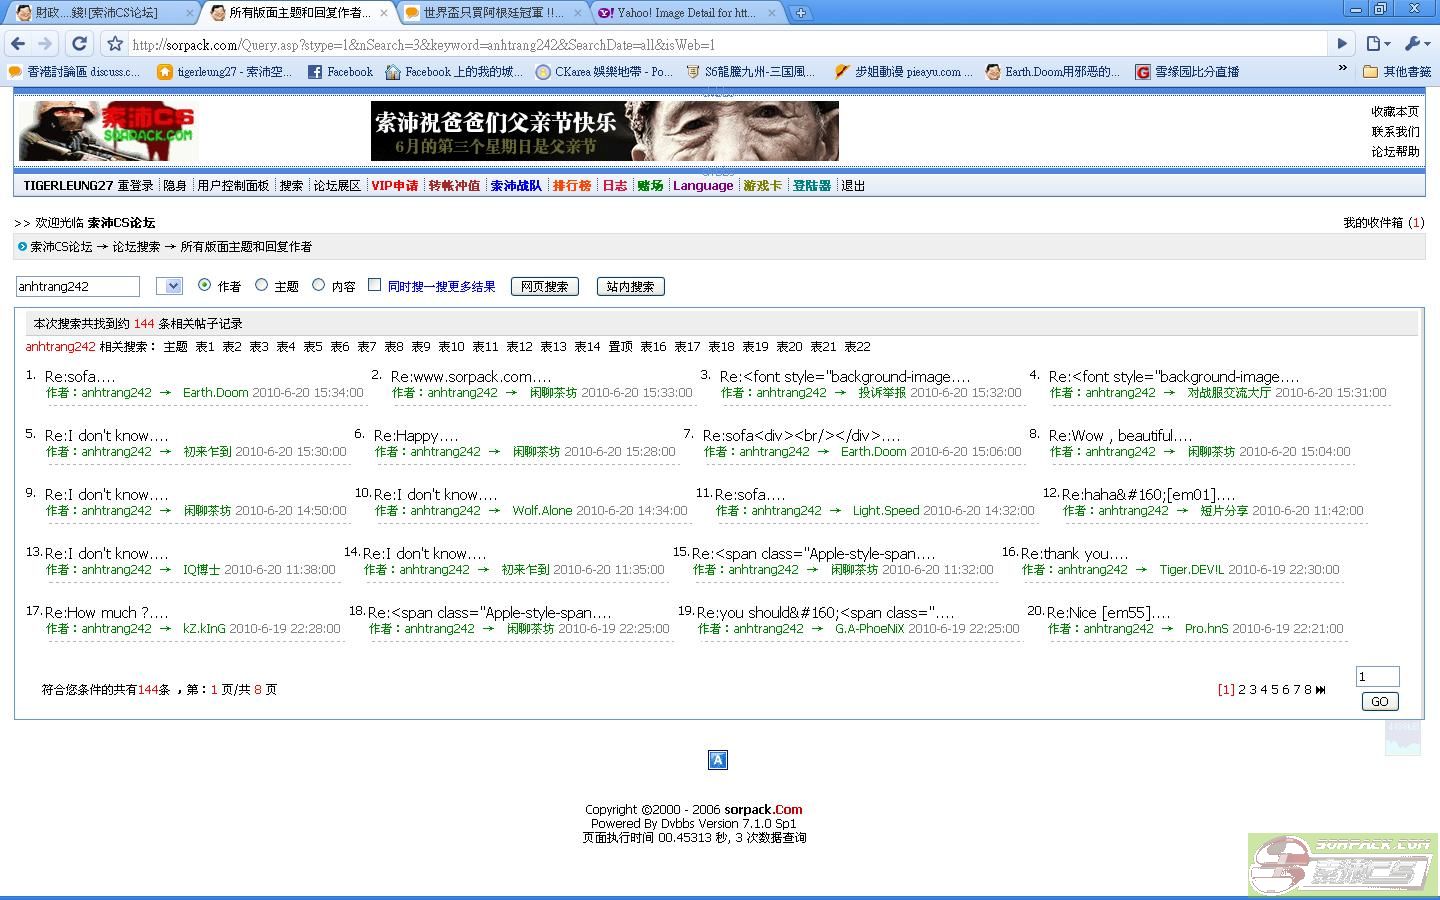
Task: Select the 主题 radio button
Action: (262, 285)
